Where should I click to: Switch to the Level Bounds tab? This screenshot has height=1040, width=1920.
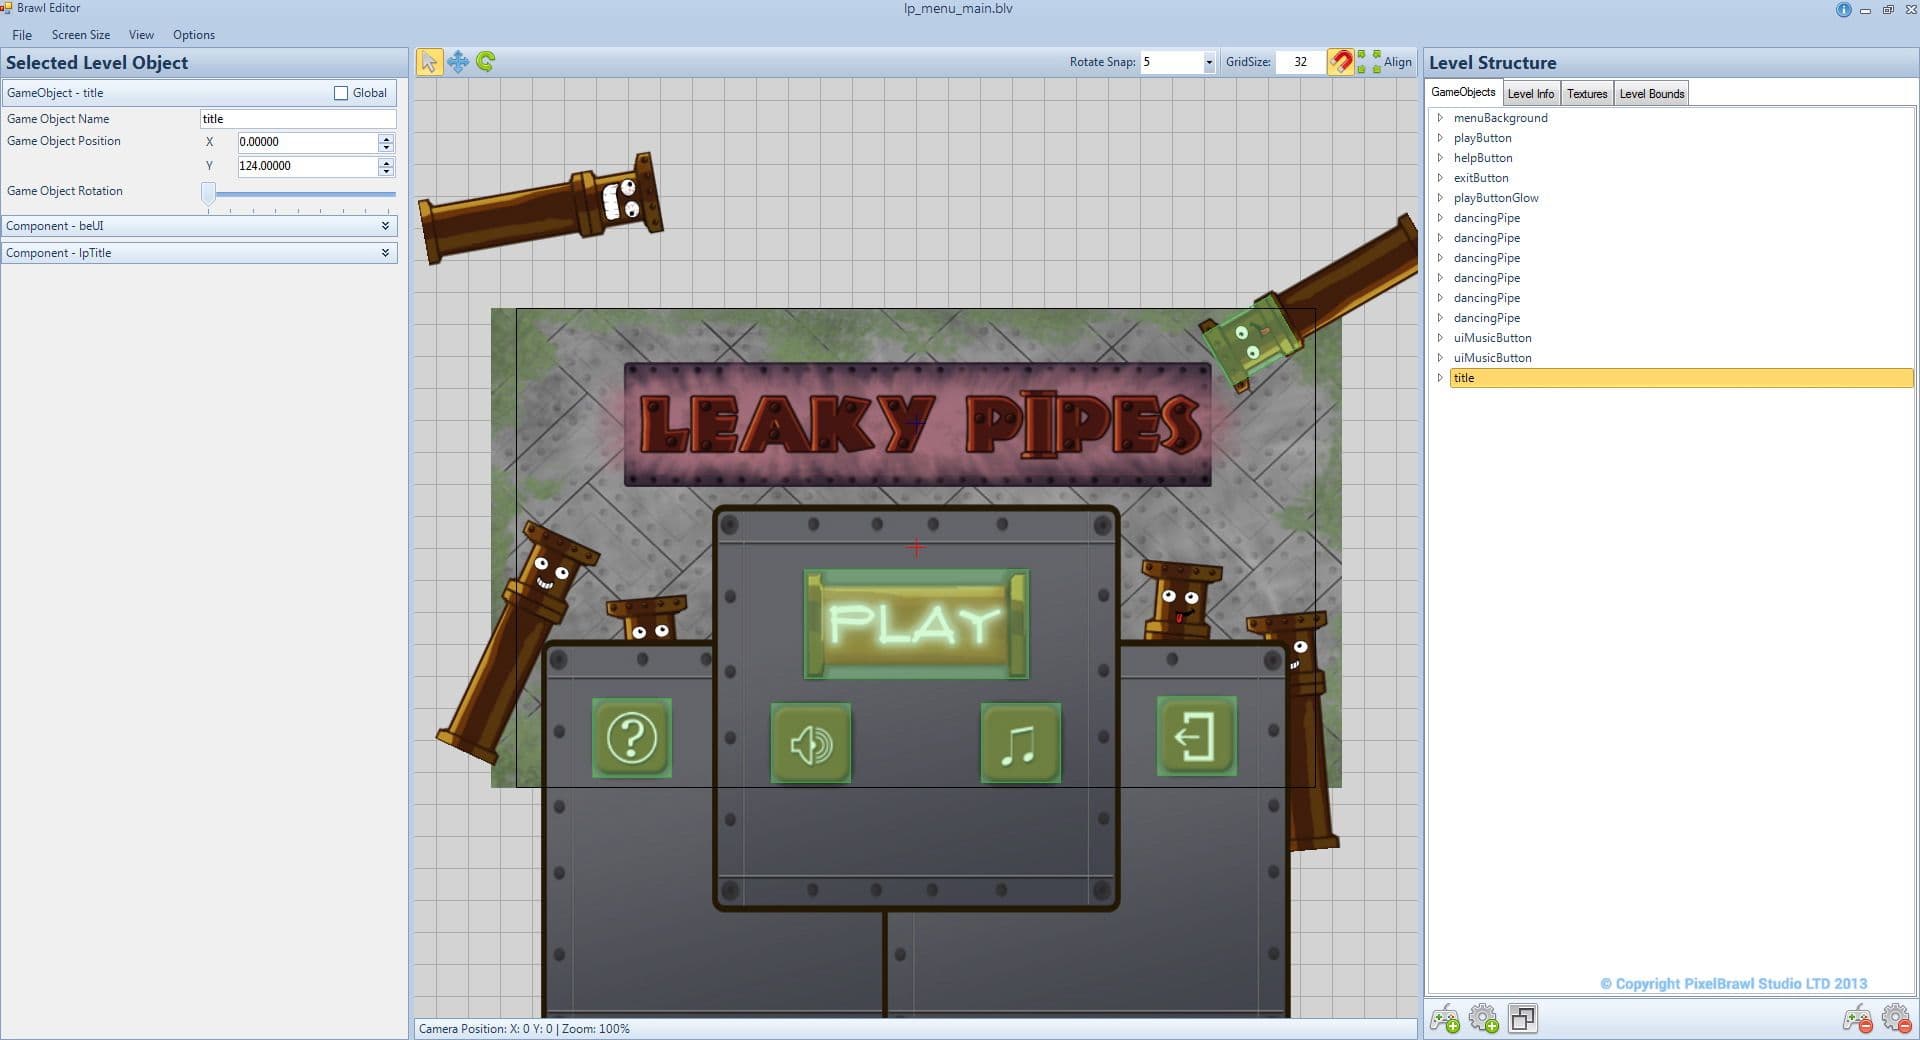point(1652,94)
